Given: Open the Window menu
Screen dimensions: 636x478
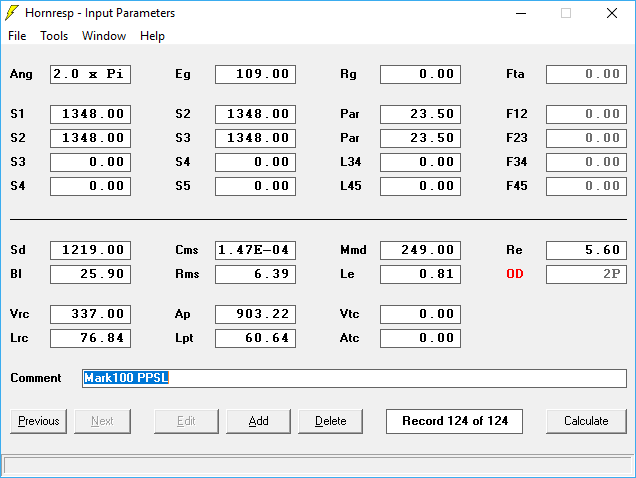Looking at the screenshot, I should [x=104, y=36].
